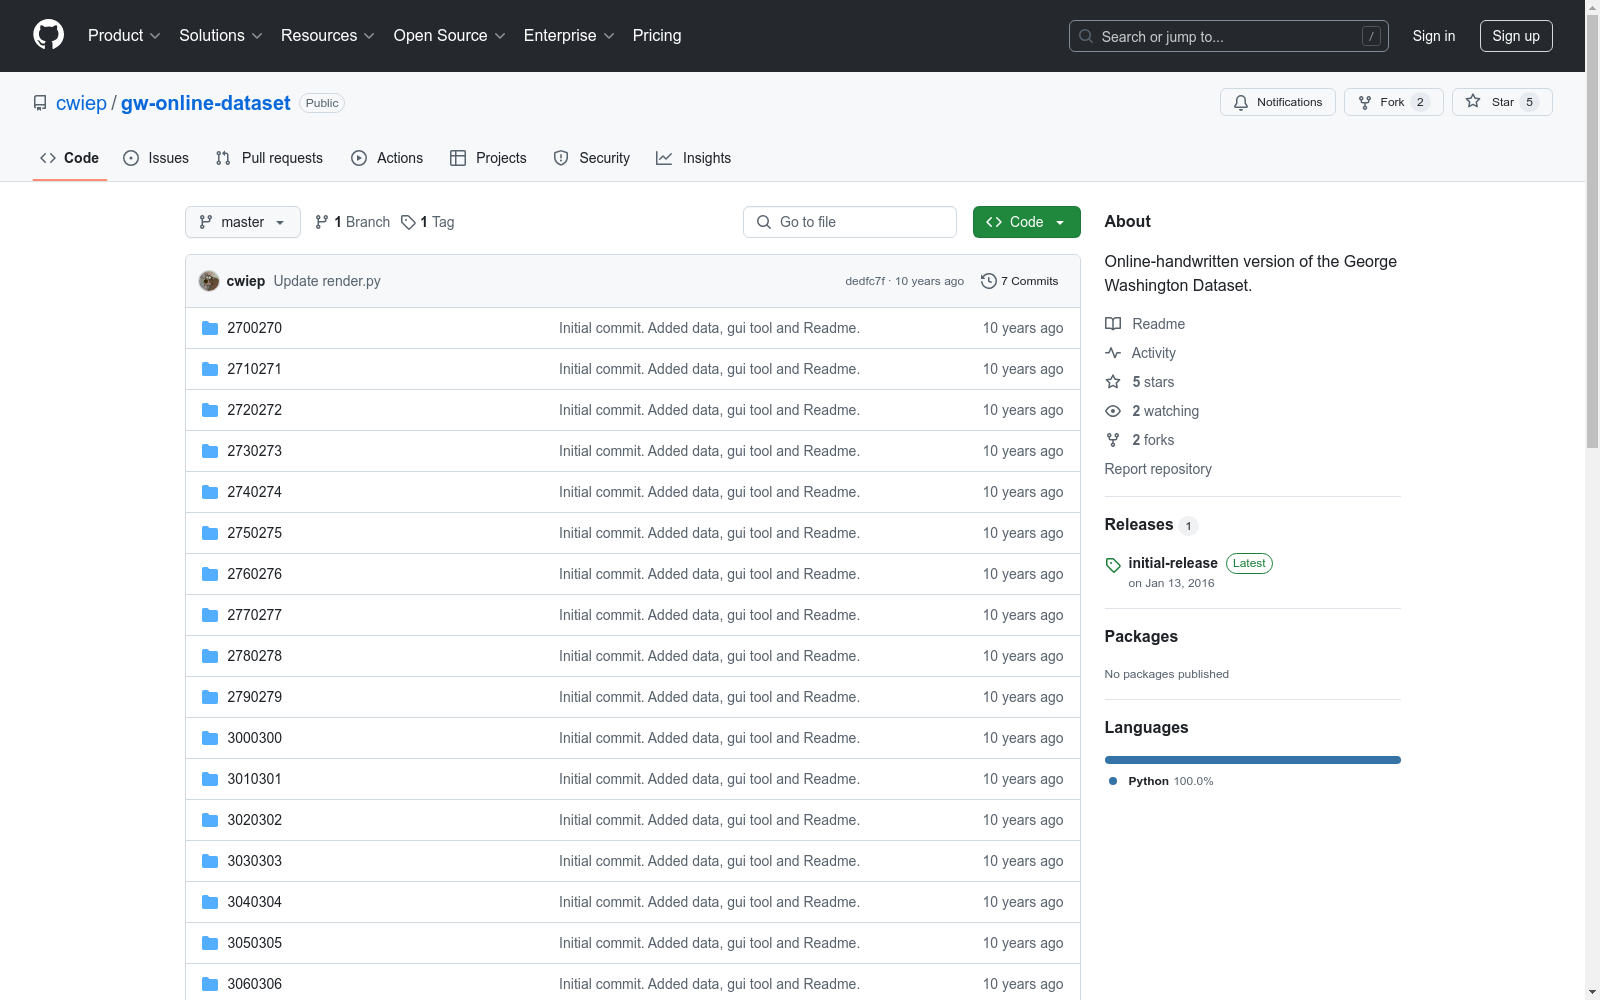Click the Sign in link
The height and width of the screenshot is (1000, 1600).
click(x=1434, y=36)
